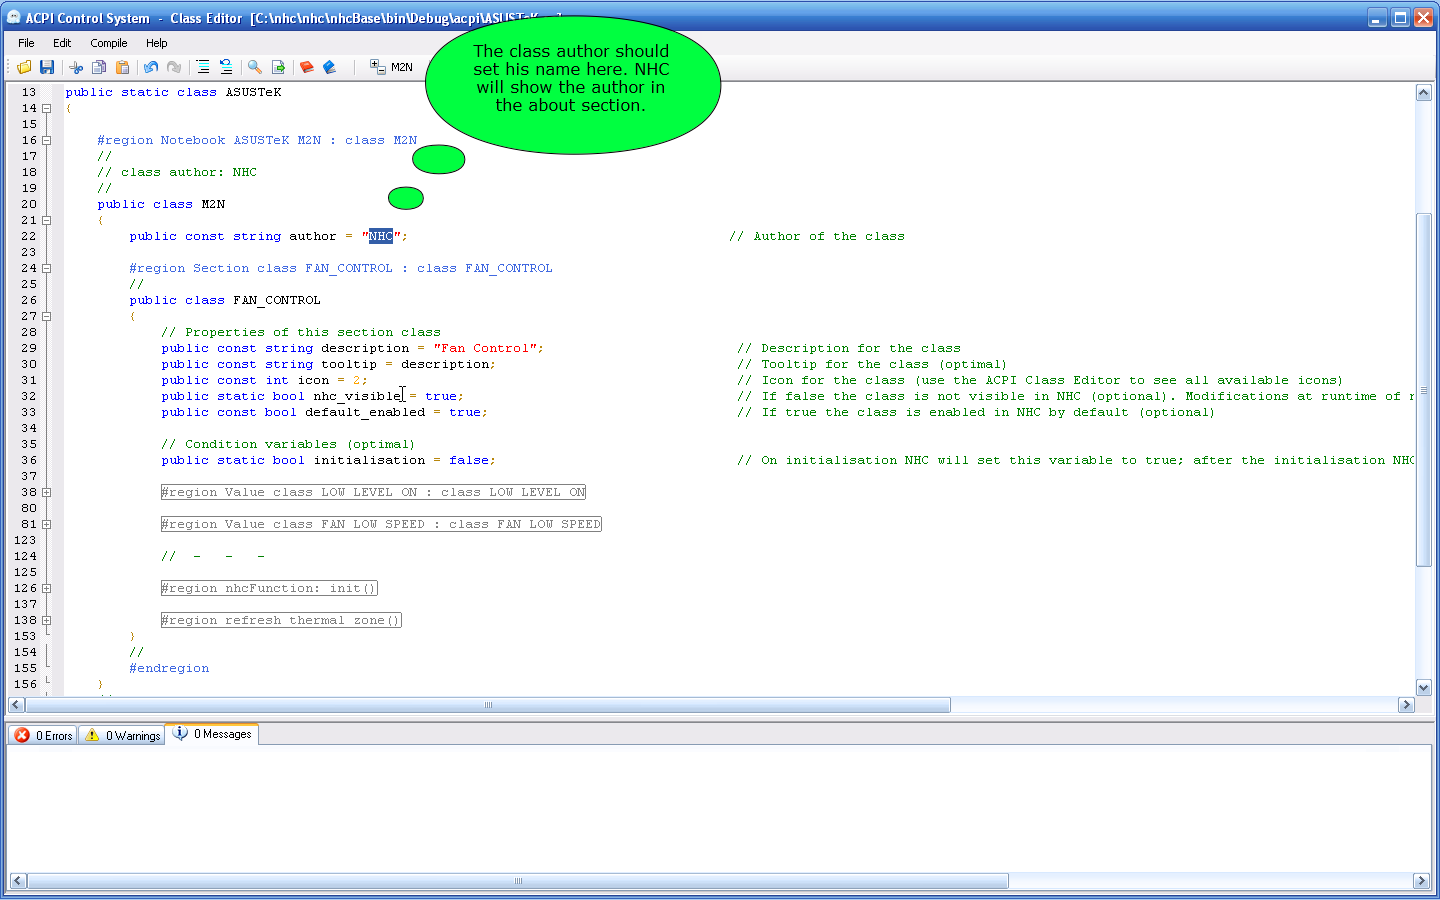Click the indent lines toolbar icon
Viewport: 1440px width, 900px height.
tap(203, 67)
